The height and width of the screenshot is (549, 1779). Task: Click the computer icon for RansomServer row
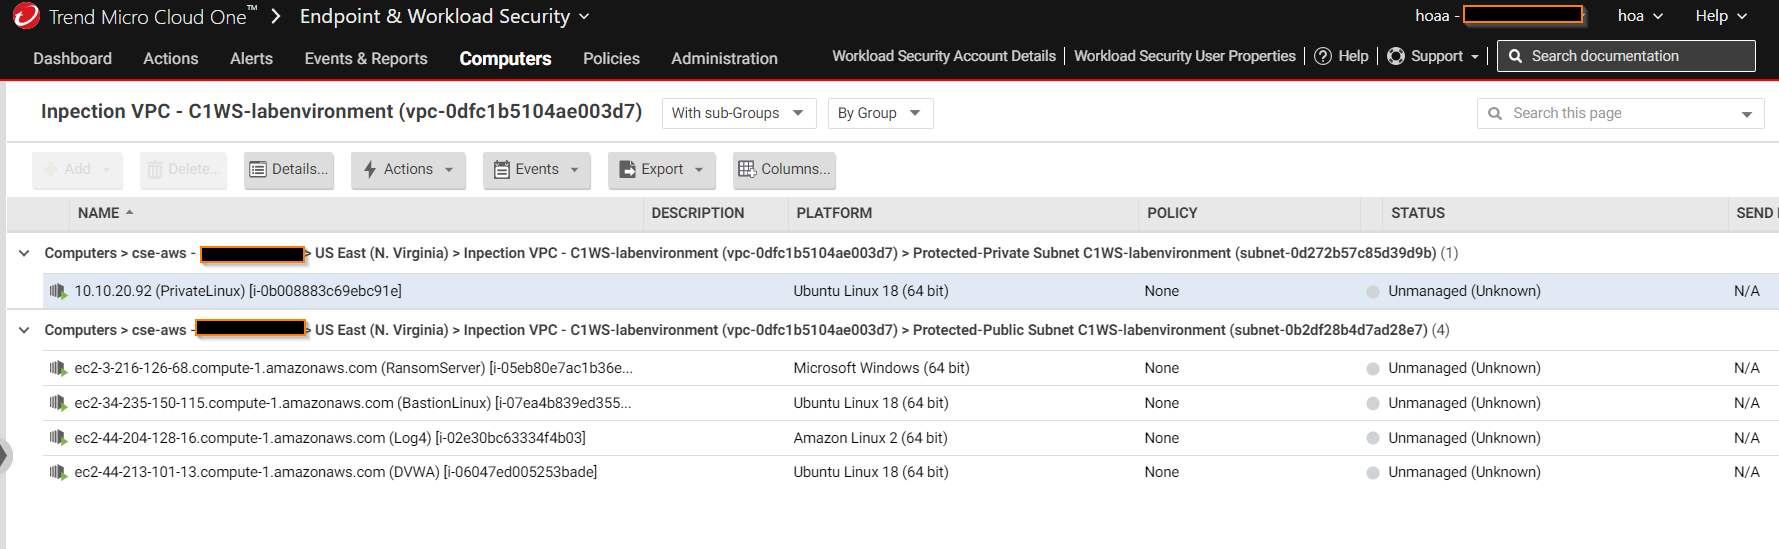(58, 368)
